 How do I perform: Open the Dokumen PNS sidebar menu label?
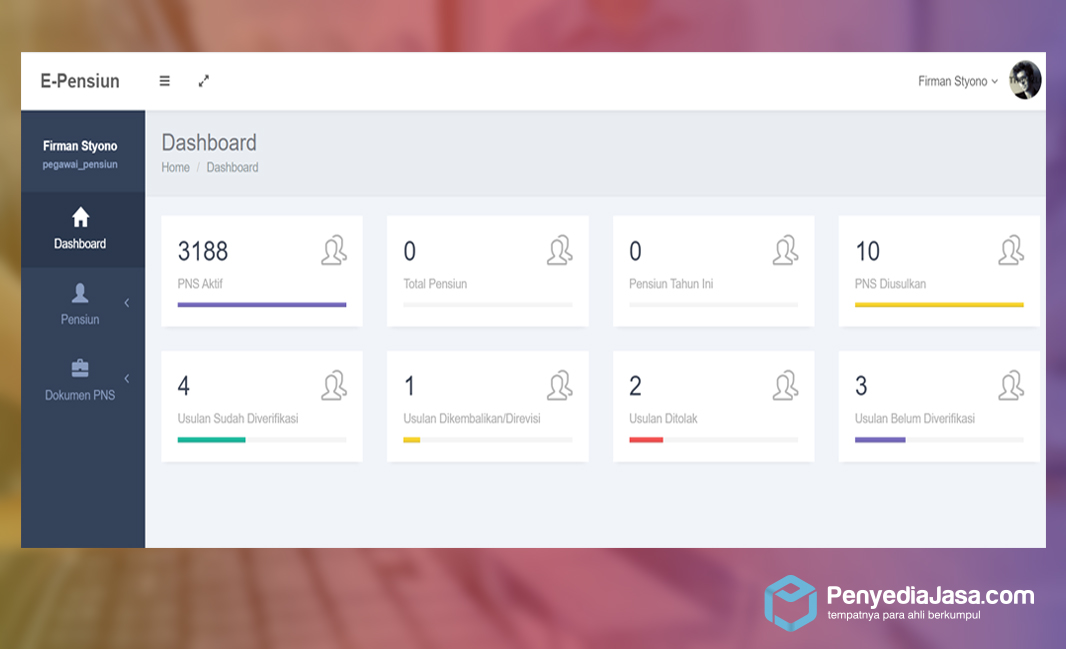point(80,395)
